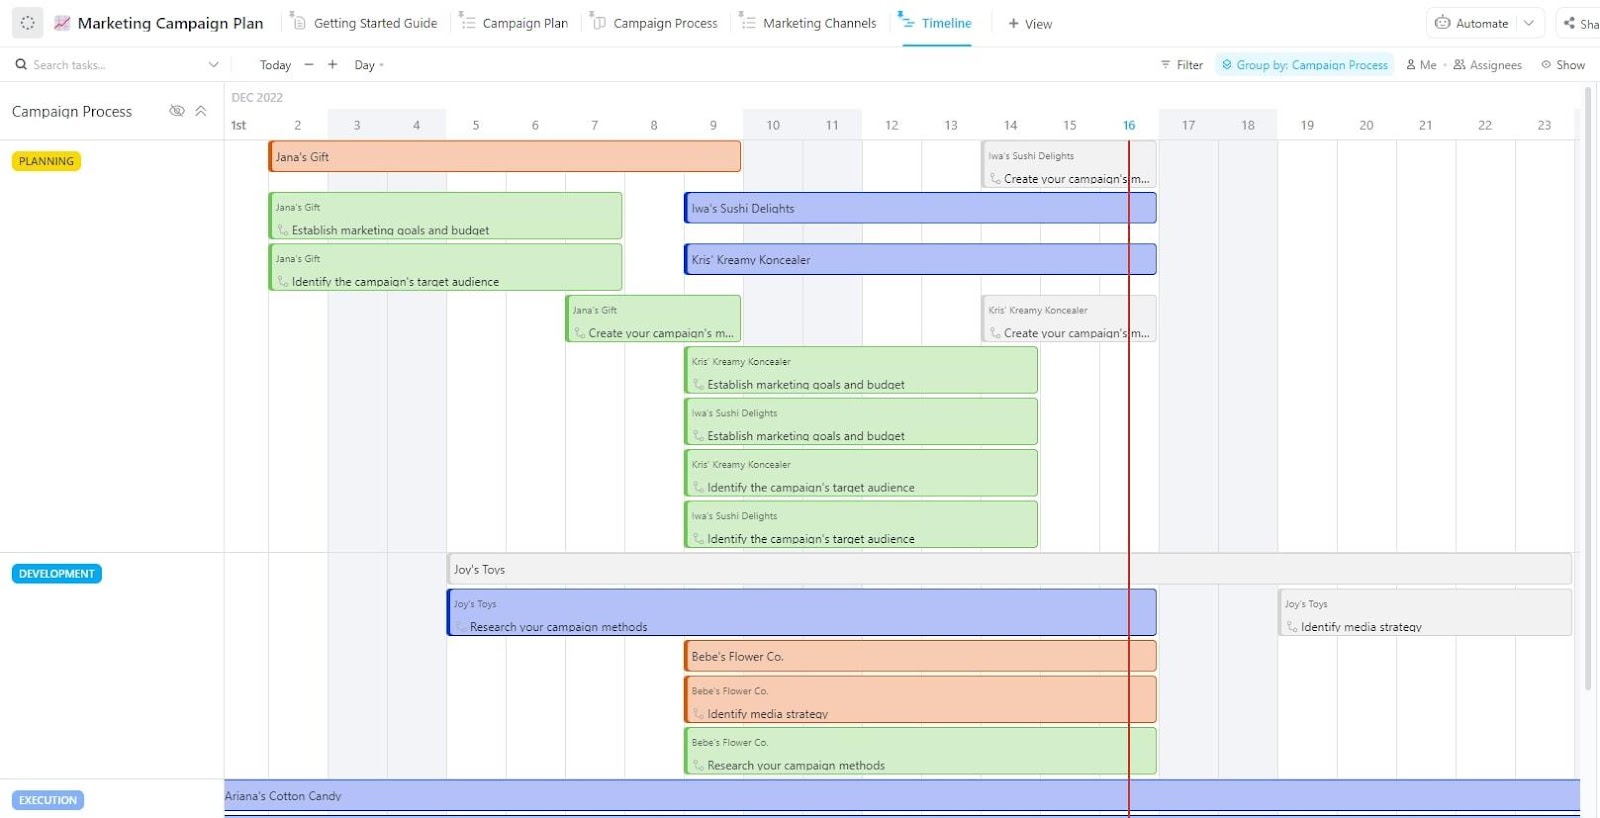Image resolution: width=1600 pixels, height=818 pixels.
Task: Expand the Automate dropdown arrow
Action: pos(1529,23)
